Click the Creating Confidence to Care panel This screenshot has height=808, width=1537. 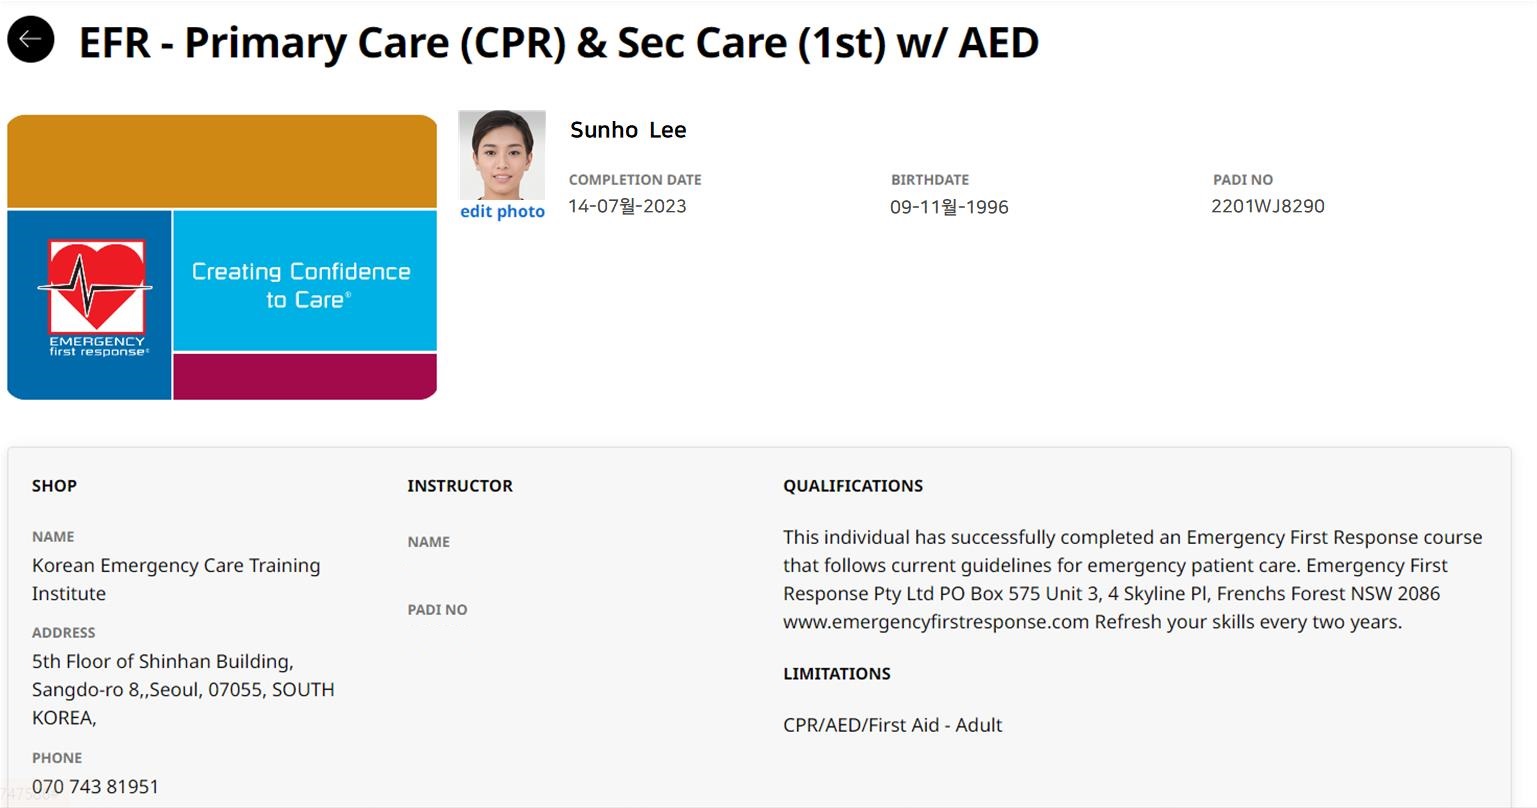pos(304,284)
